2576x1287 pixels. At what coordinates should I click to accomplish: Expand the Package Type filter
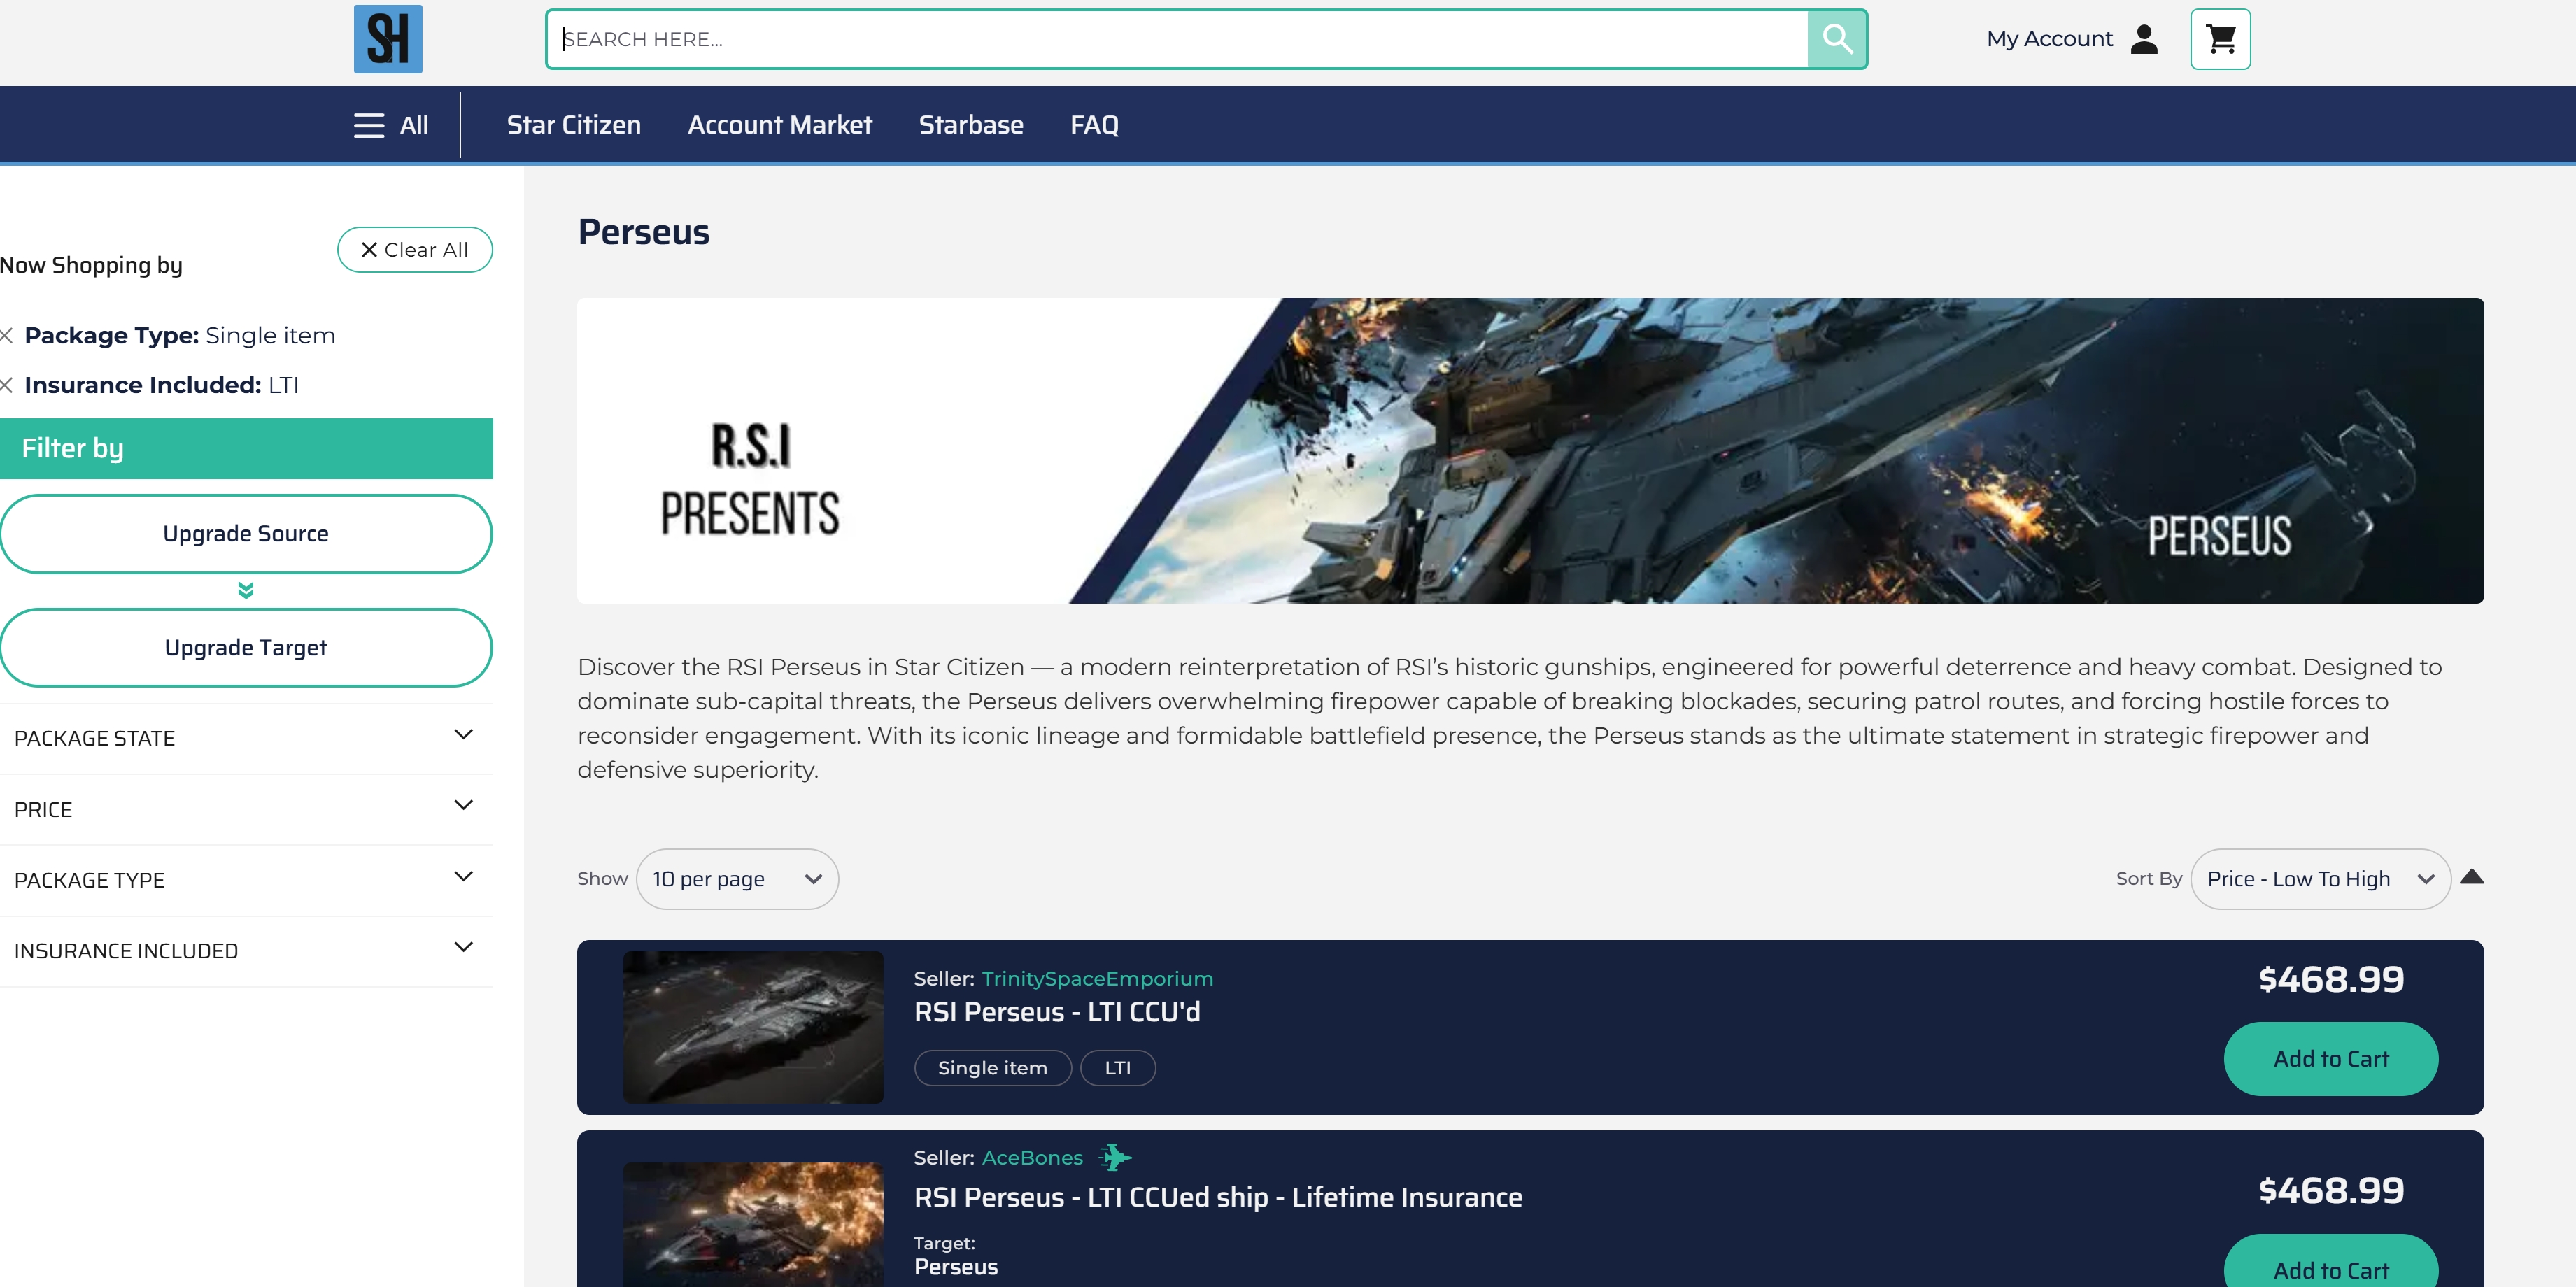246,880
